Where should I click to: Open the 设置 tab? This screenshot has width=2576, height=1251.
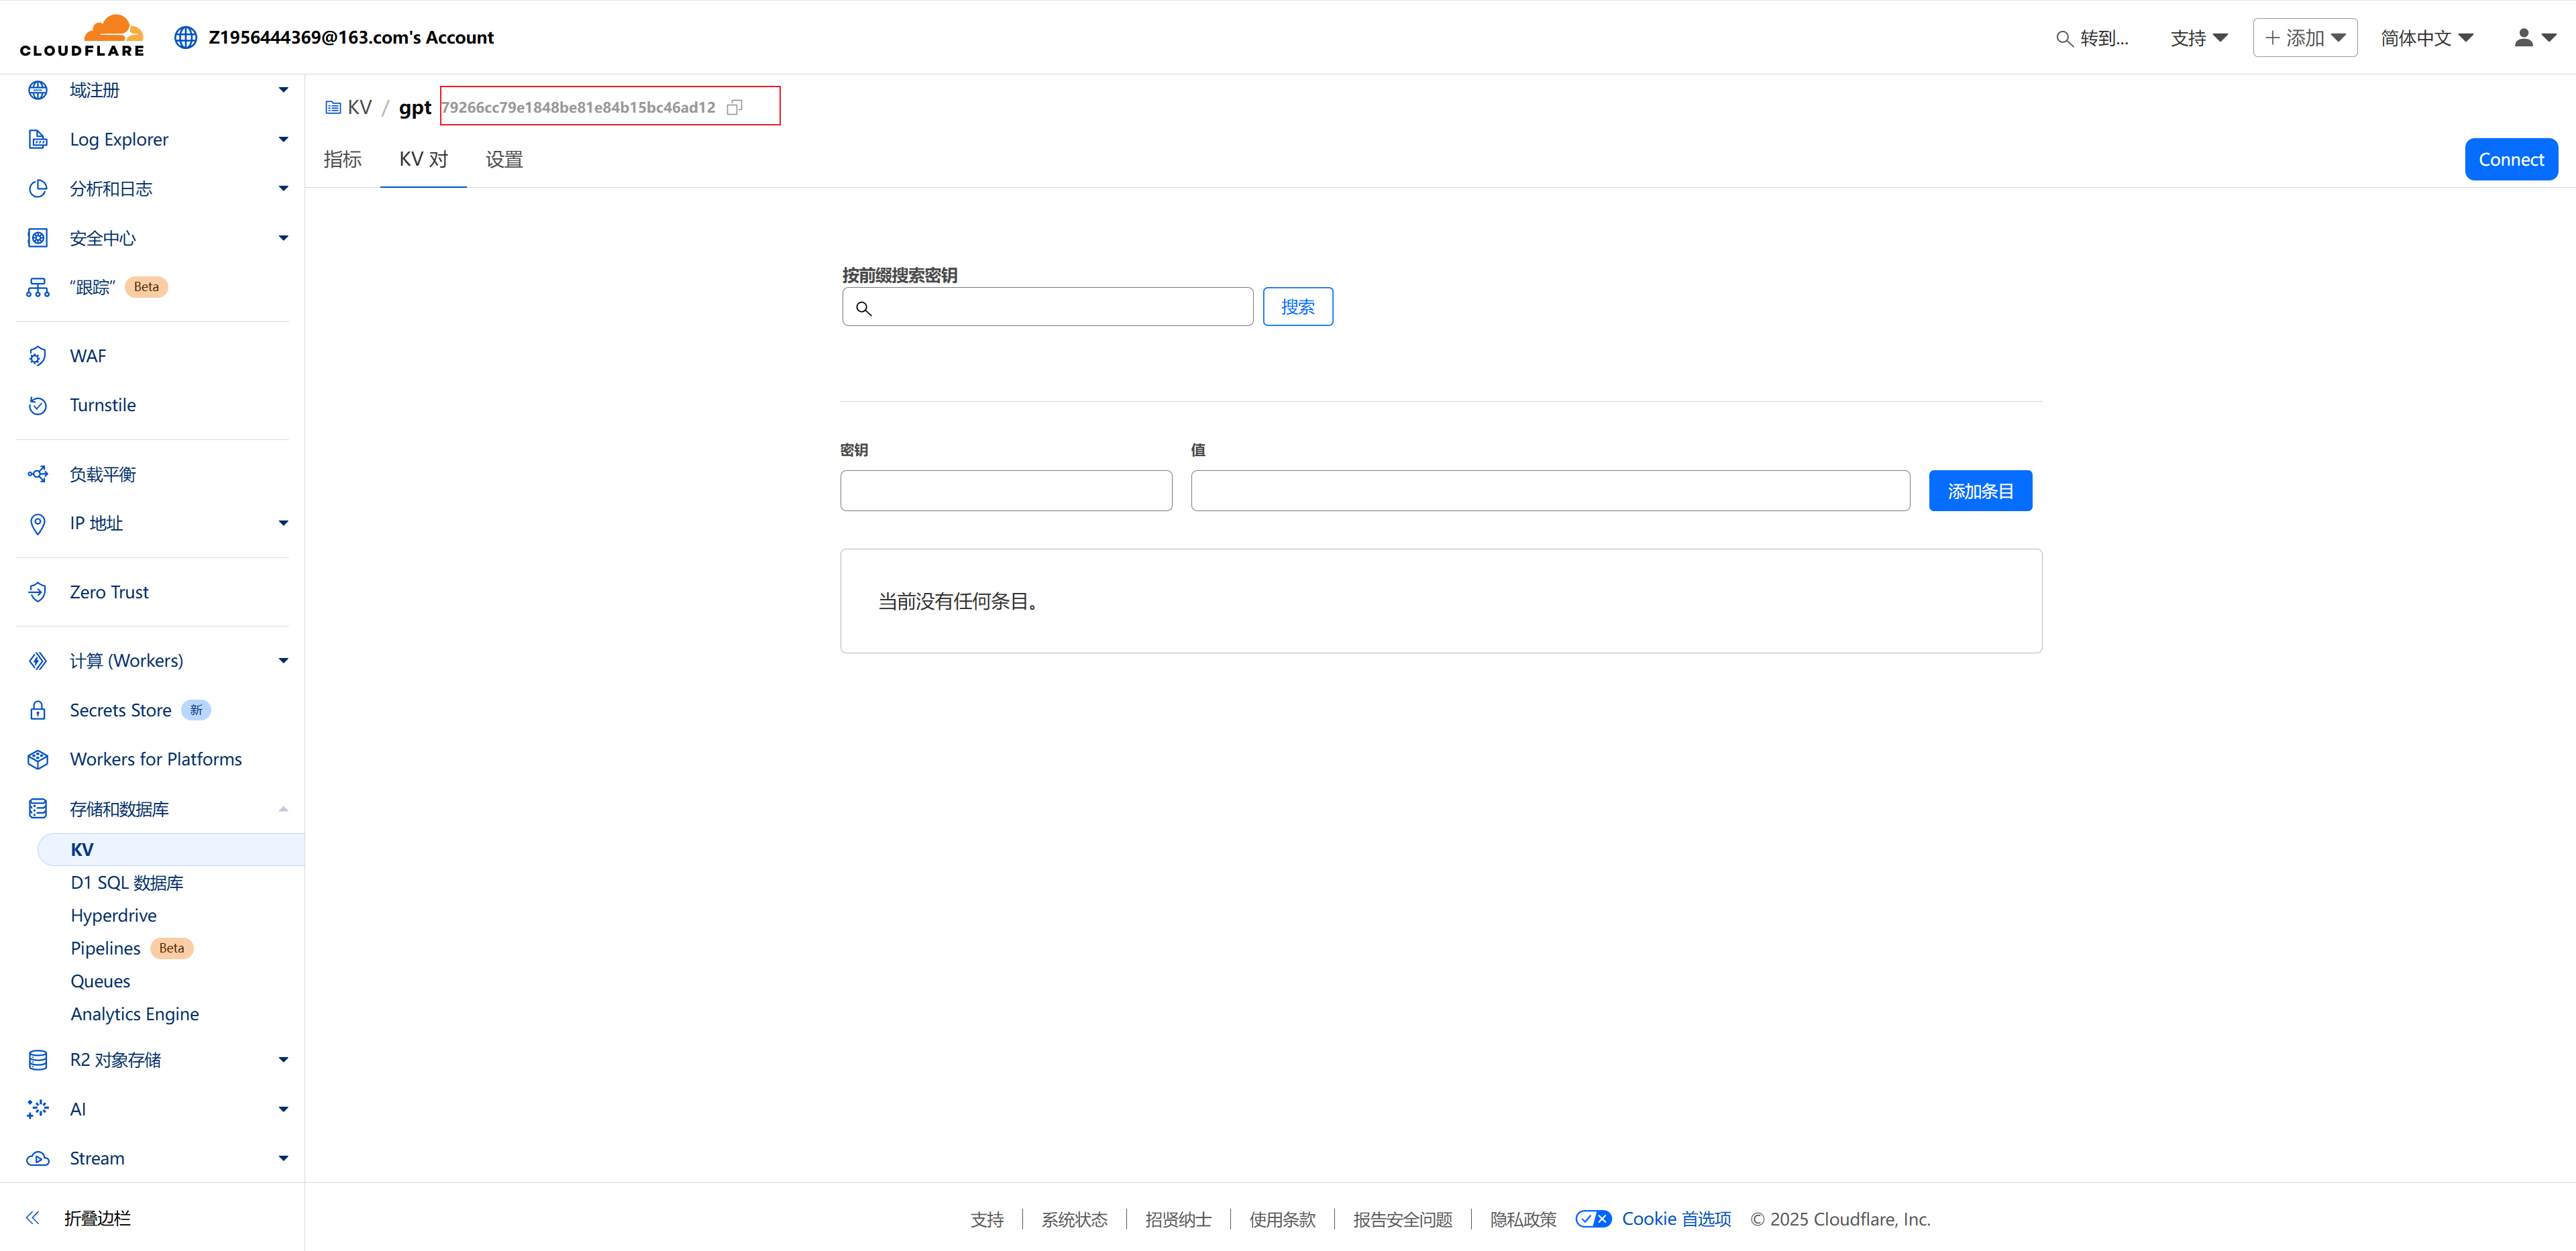point(504,159)
